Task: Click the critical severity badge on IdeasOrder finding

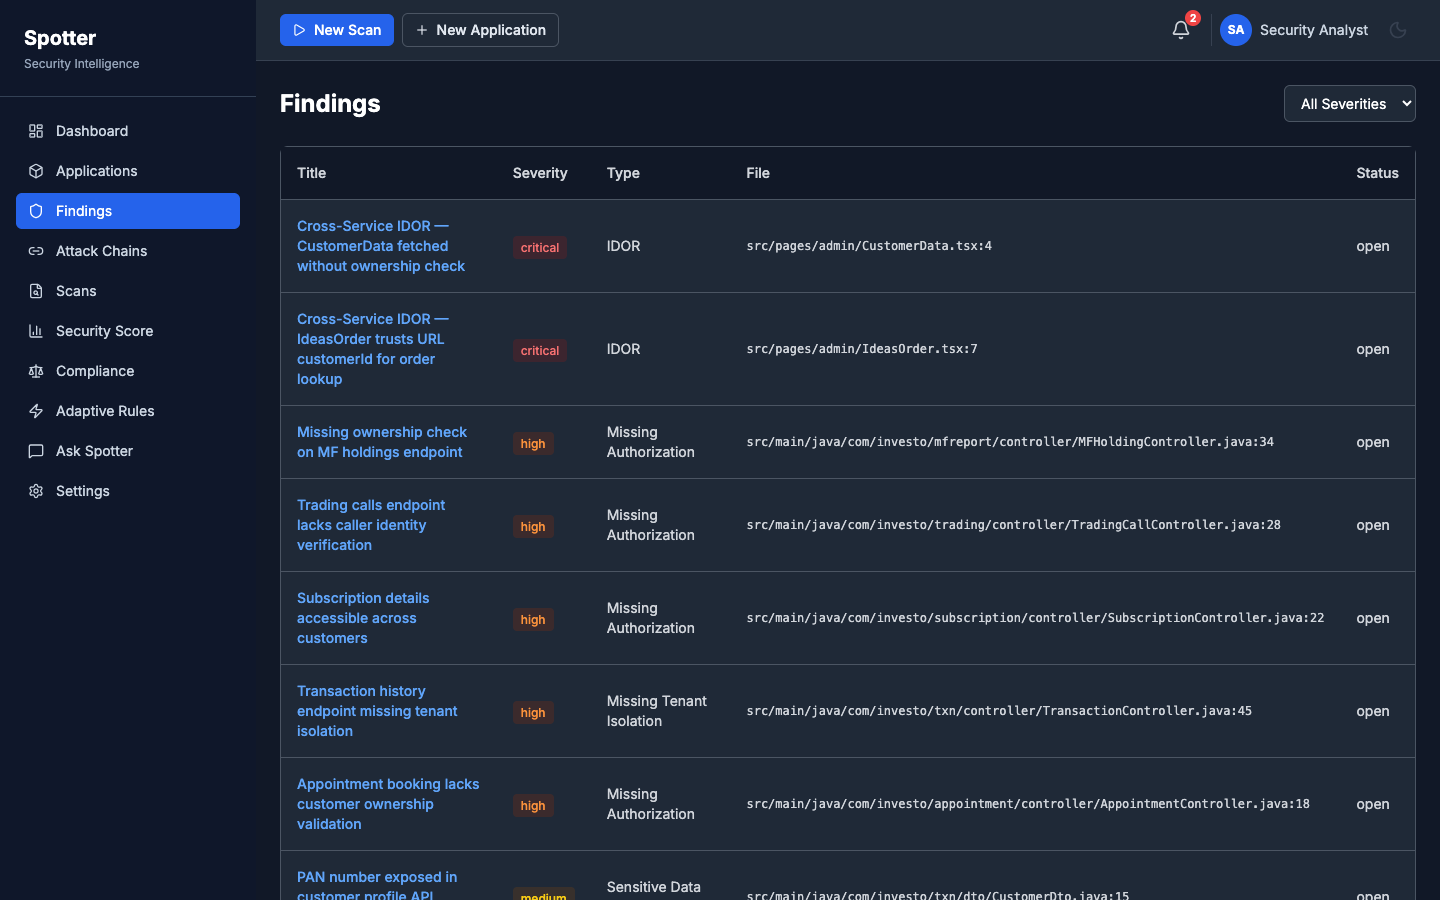Action: (539, 351)
